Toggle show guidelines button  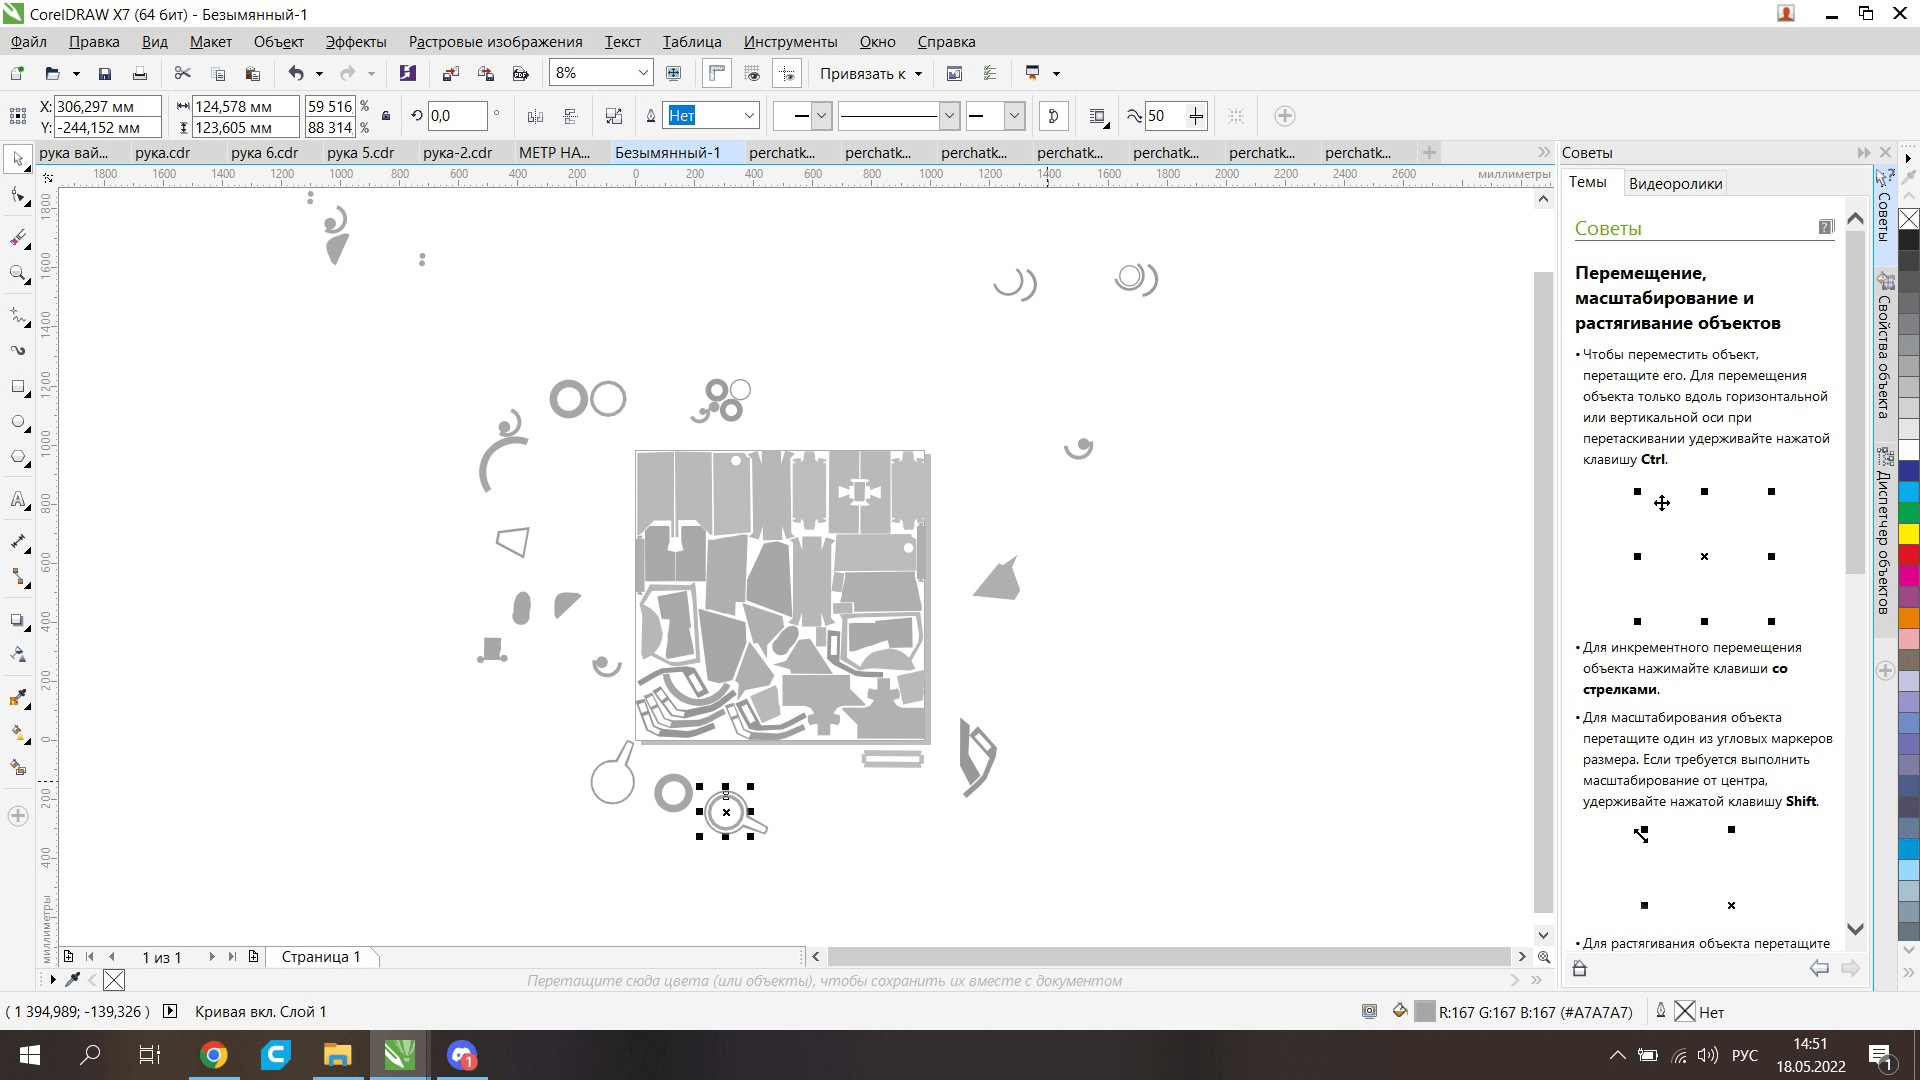(787, 73)
